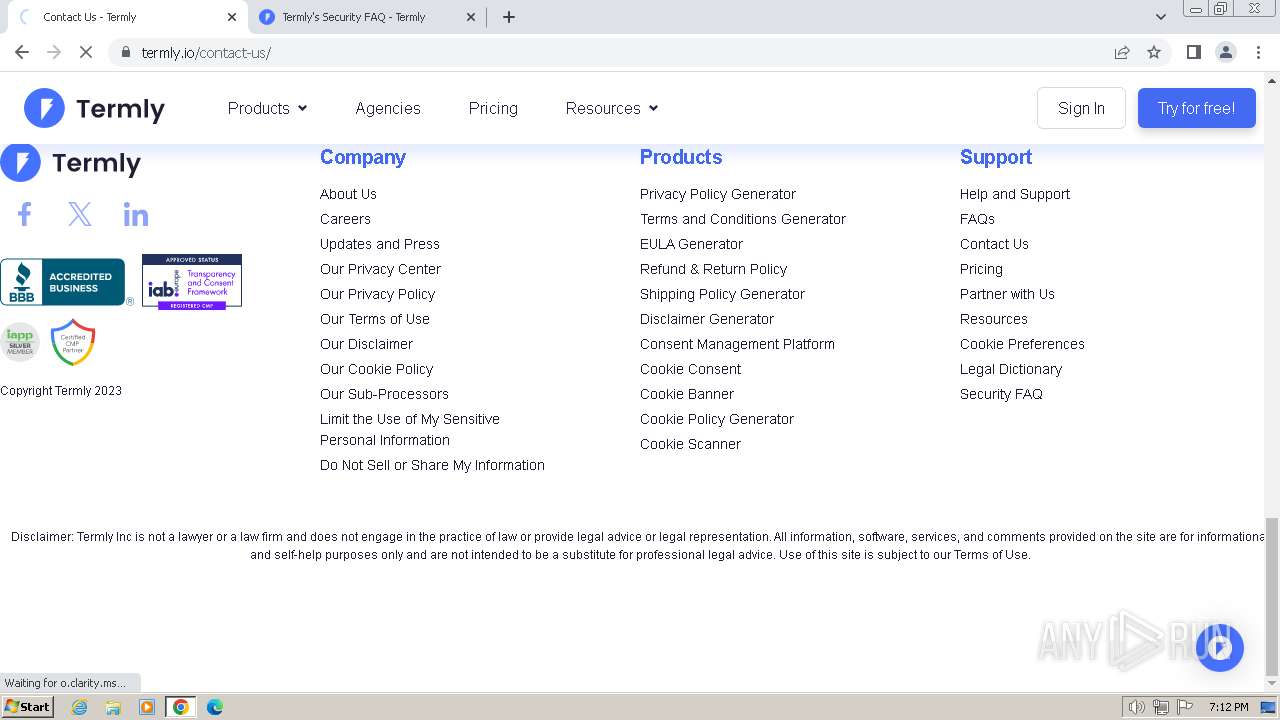The image size is (1280, 720).
Task: Click the taskbar clock showing 7:12 PM
Action: (1228, 707)
